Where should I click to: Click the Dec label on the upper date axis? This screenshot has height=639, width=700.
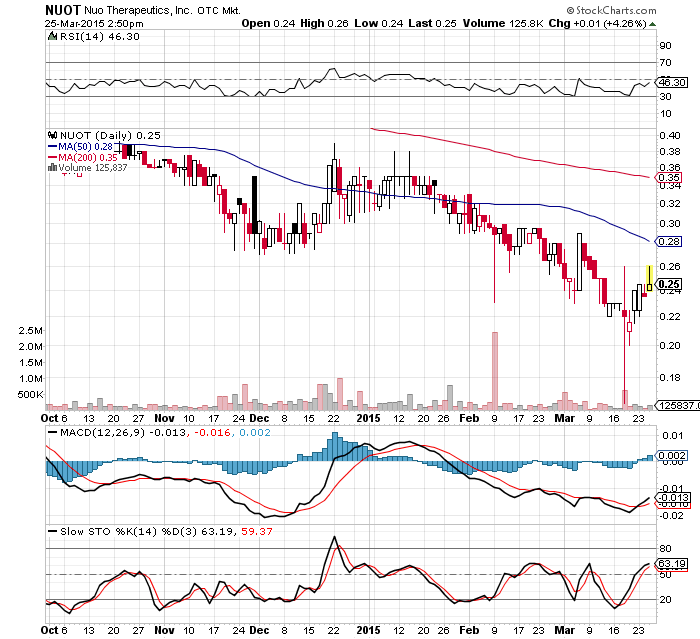click(x=259, y=418)
